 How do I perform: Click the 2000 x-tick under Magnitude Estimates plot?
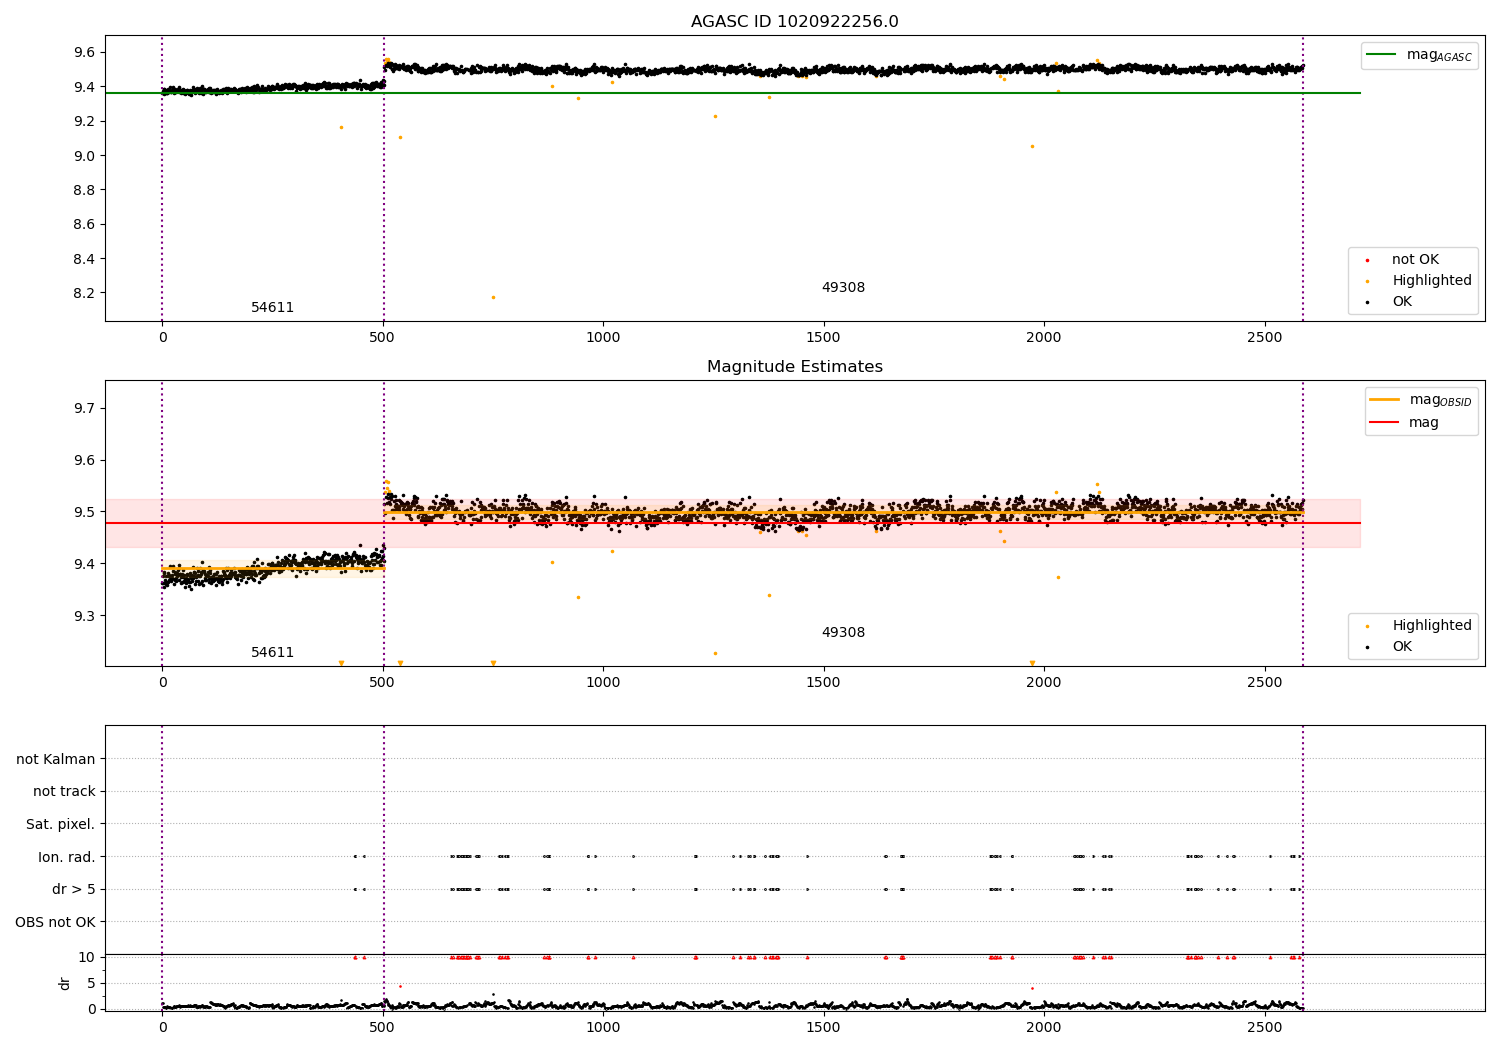click(1044, 683)
